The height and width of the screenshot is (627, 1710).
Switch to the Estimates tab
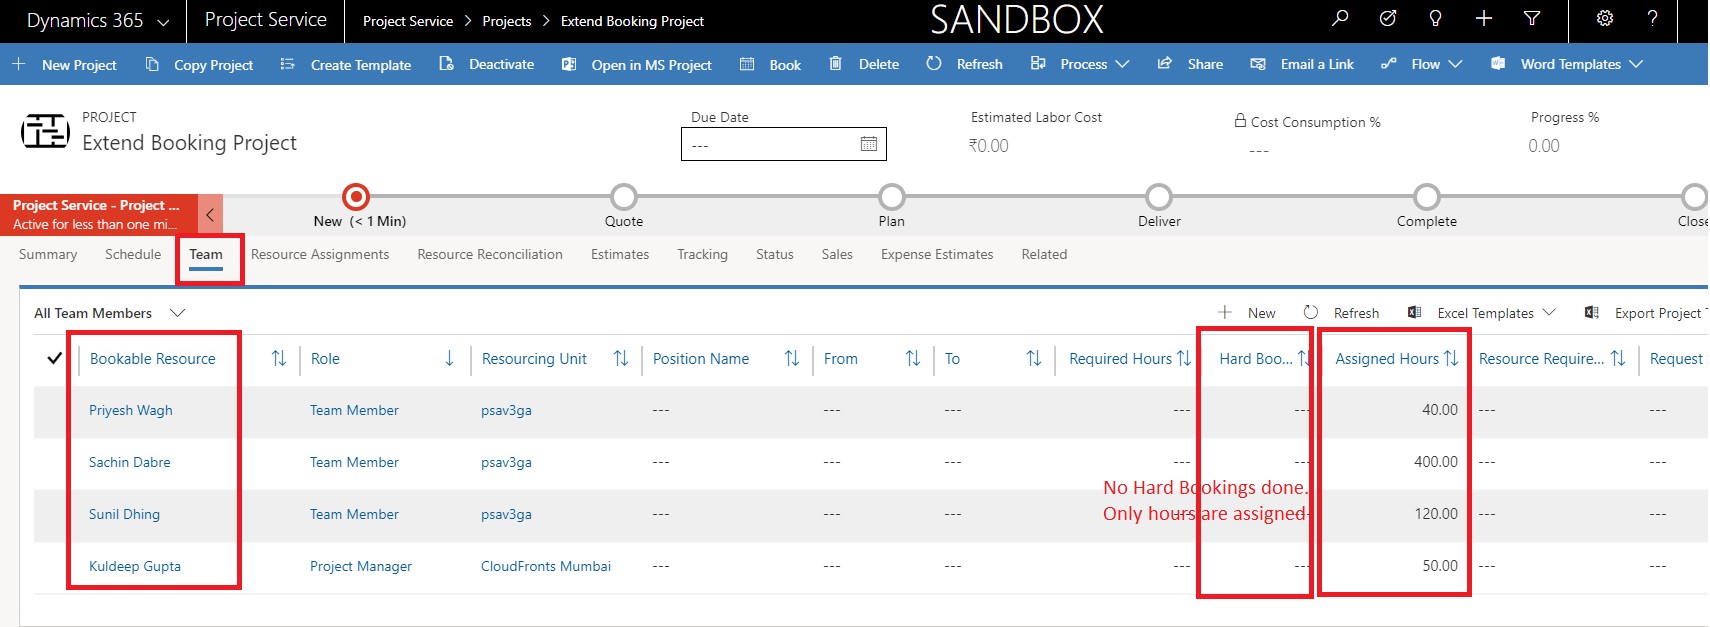620,254
